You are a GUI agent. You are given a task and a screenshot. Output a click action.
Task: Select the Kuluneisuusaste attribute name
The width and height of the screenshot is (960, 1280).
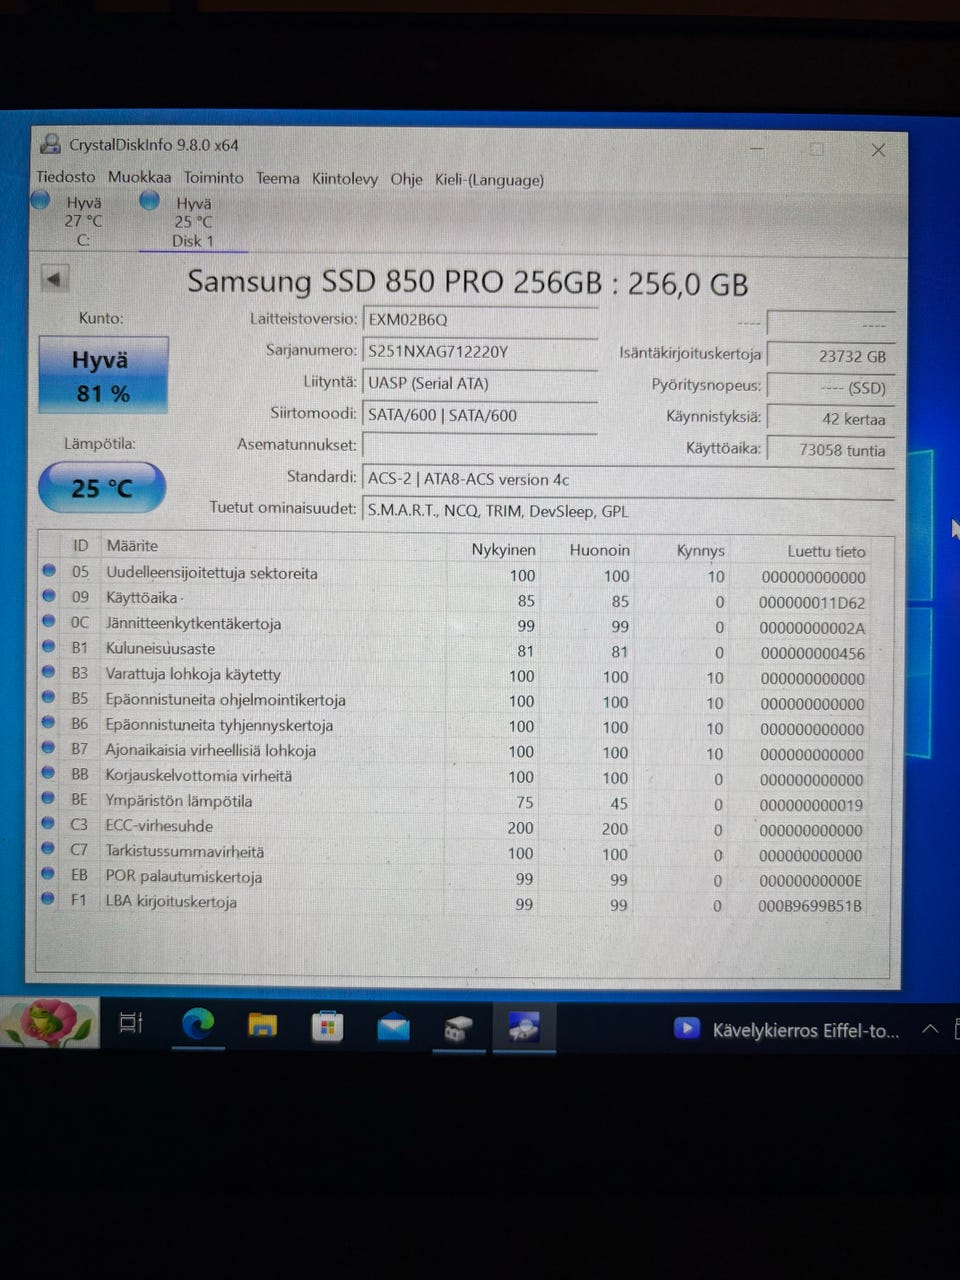160,648
